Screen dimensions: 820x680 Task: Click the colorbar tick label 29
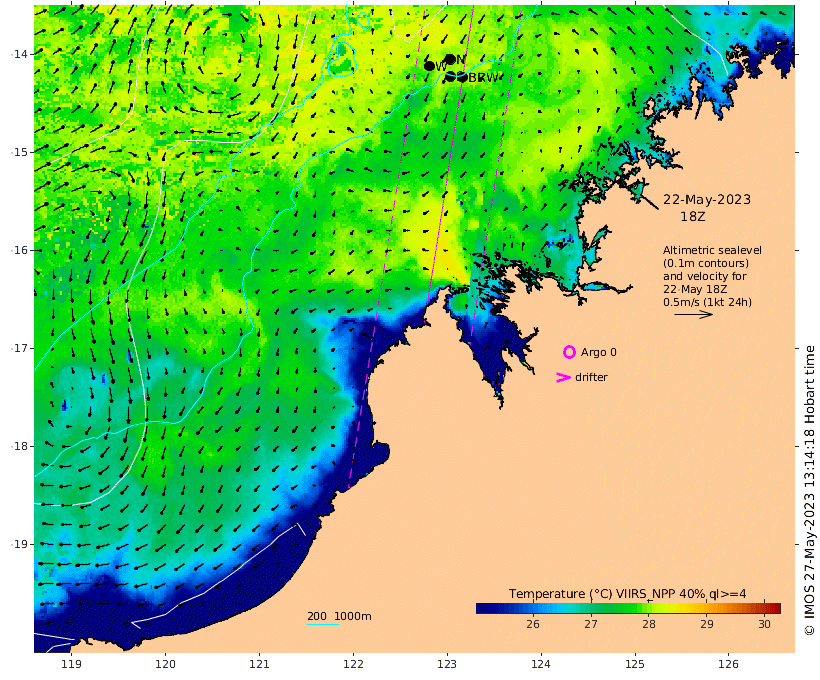click(x=707, y=624)
